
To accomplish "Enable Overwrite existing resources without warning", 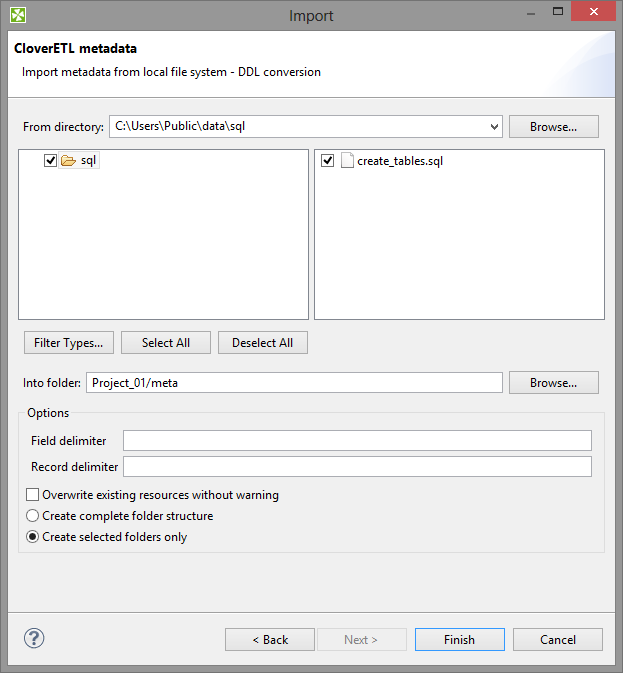I will [x=33, y=494].
